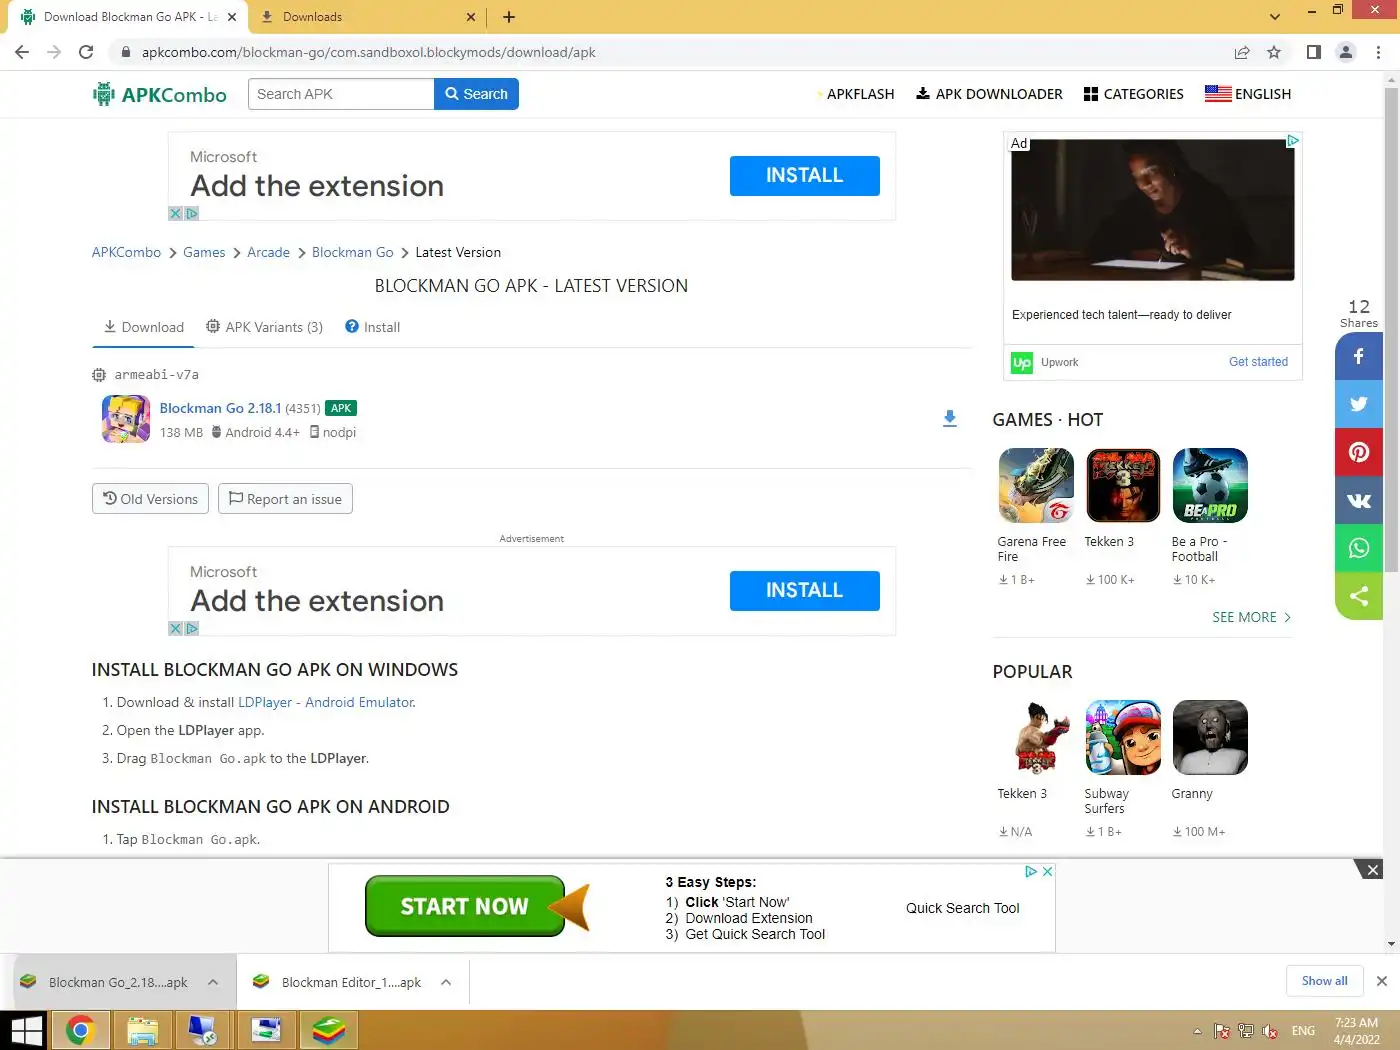Click the APKCombo logo
Viewport: 1400px width, 1050px height.
click(x=160, y=94)
